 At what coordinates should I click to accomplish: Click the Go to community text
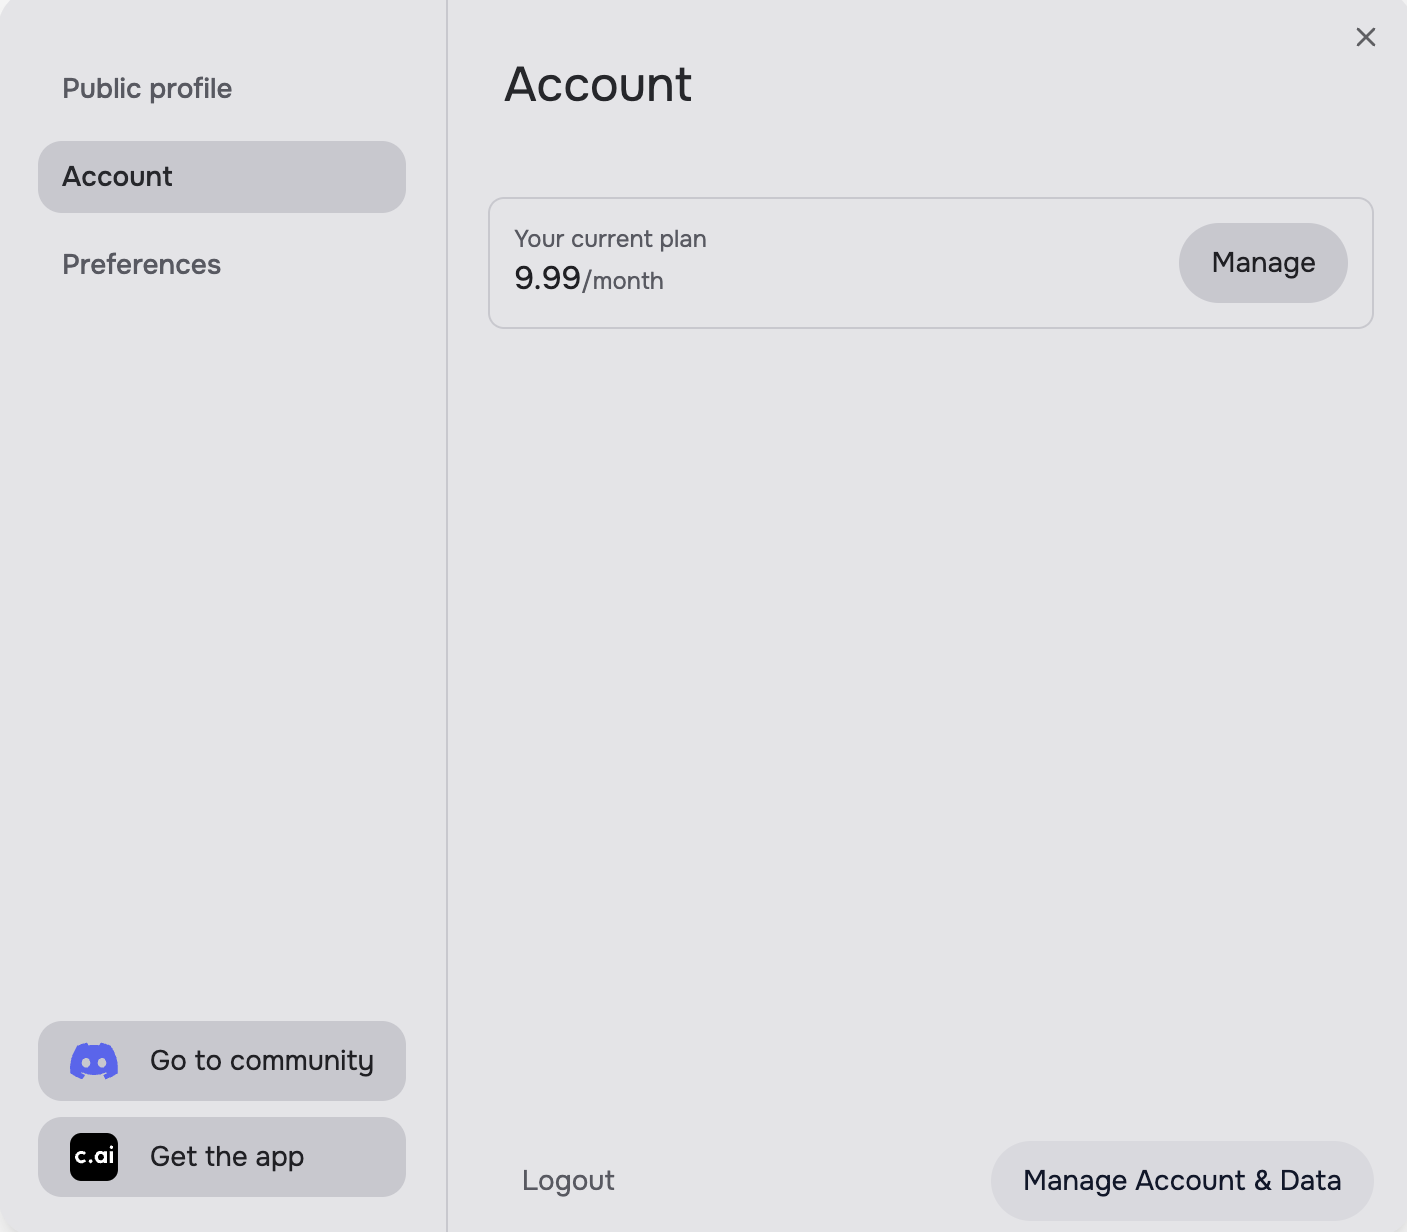261,1061
